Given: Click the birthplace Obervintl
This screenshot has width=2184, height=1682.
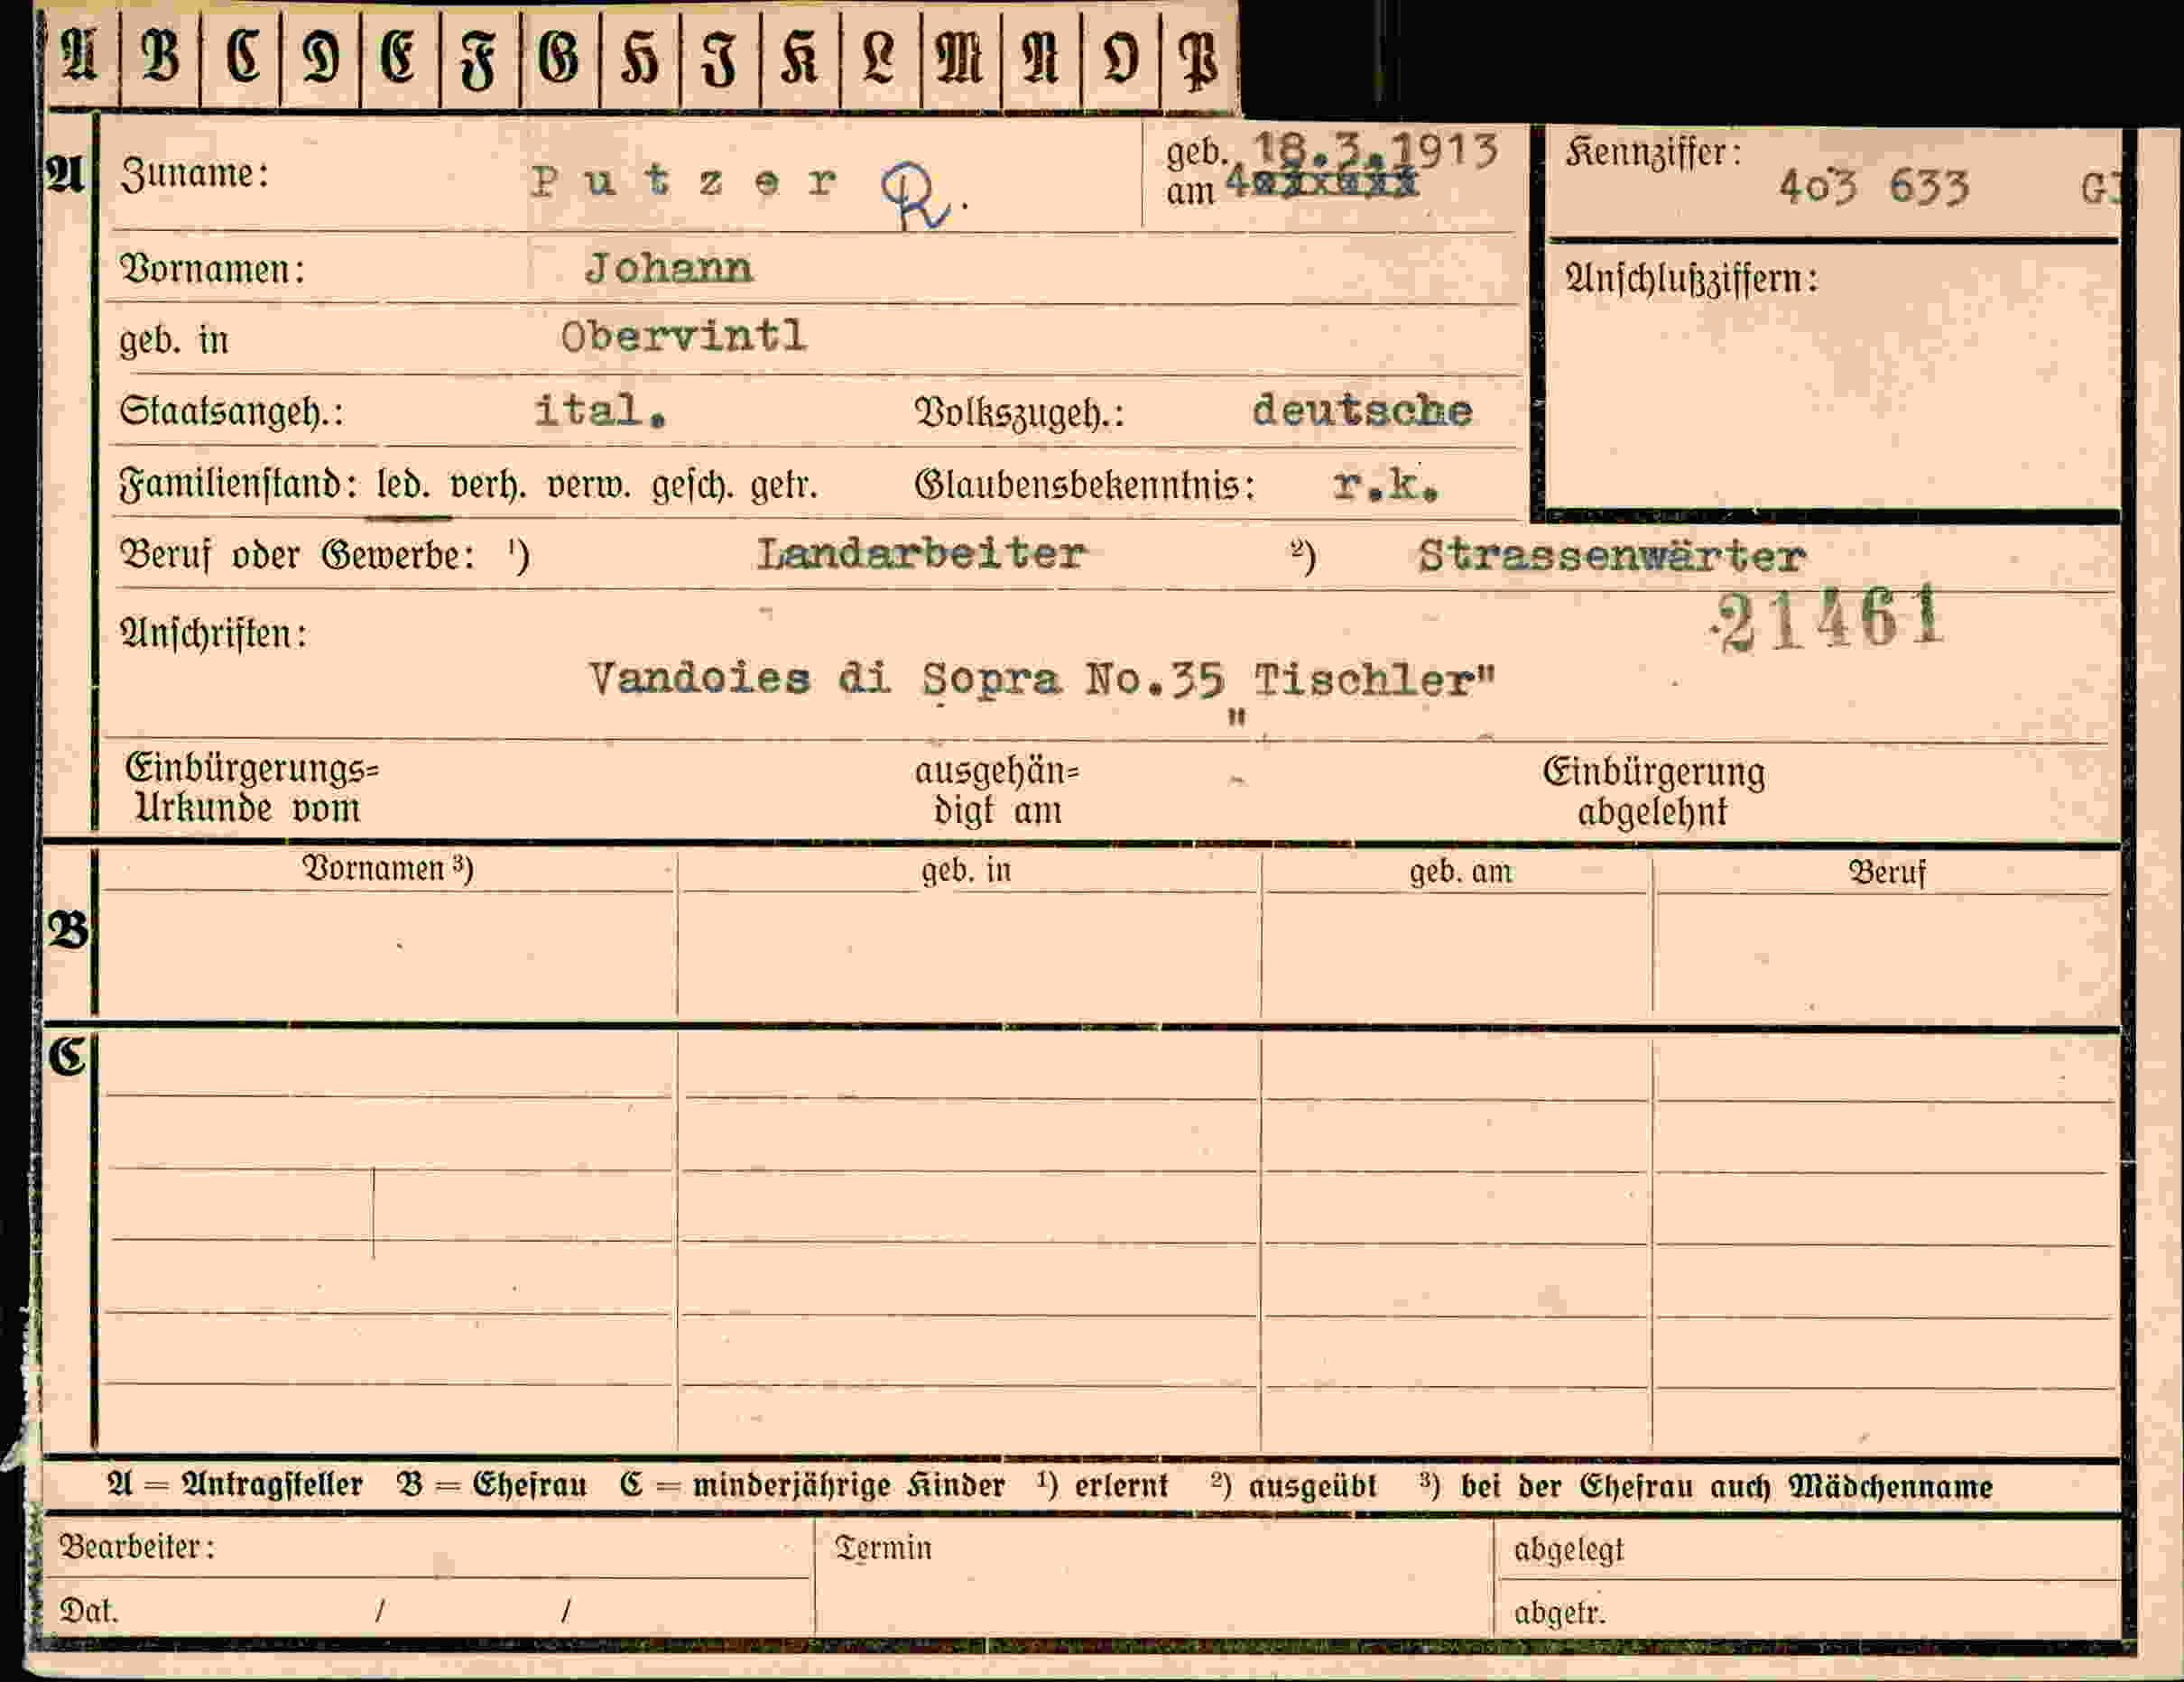Looking at the screenshot, I should tap(684, 336).
